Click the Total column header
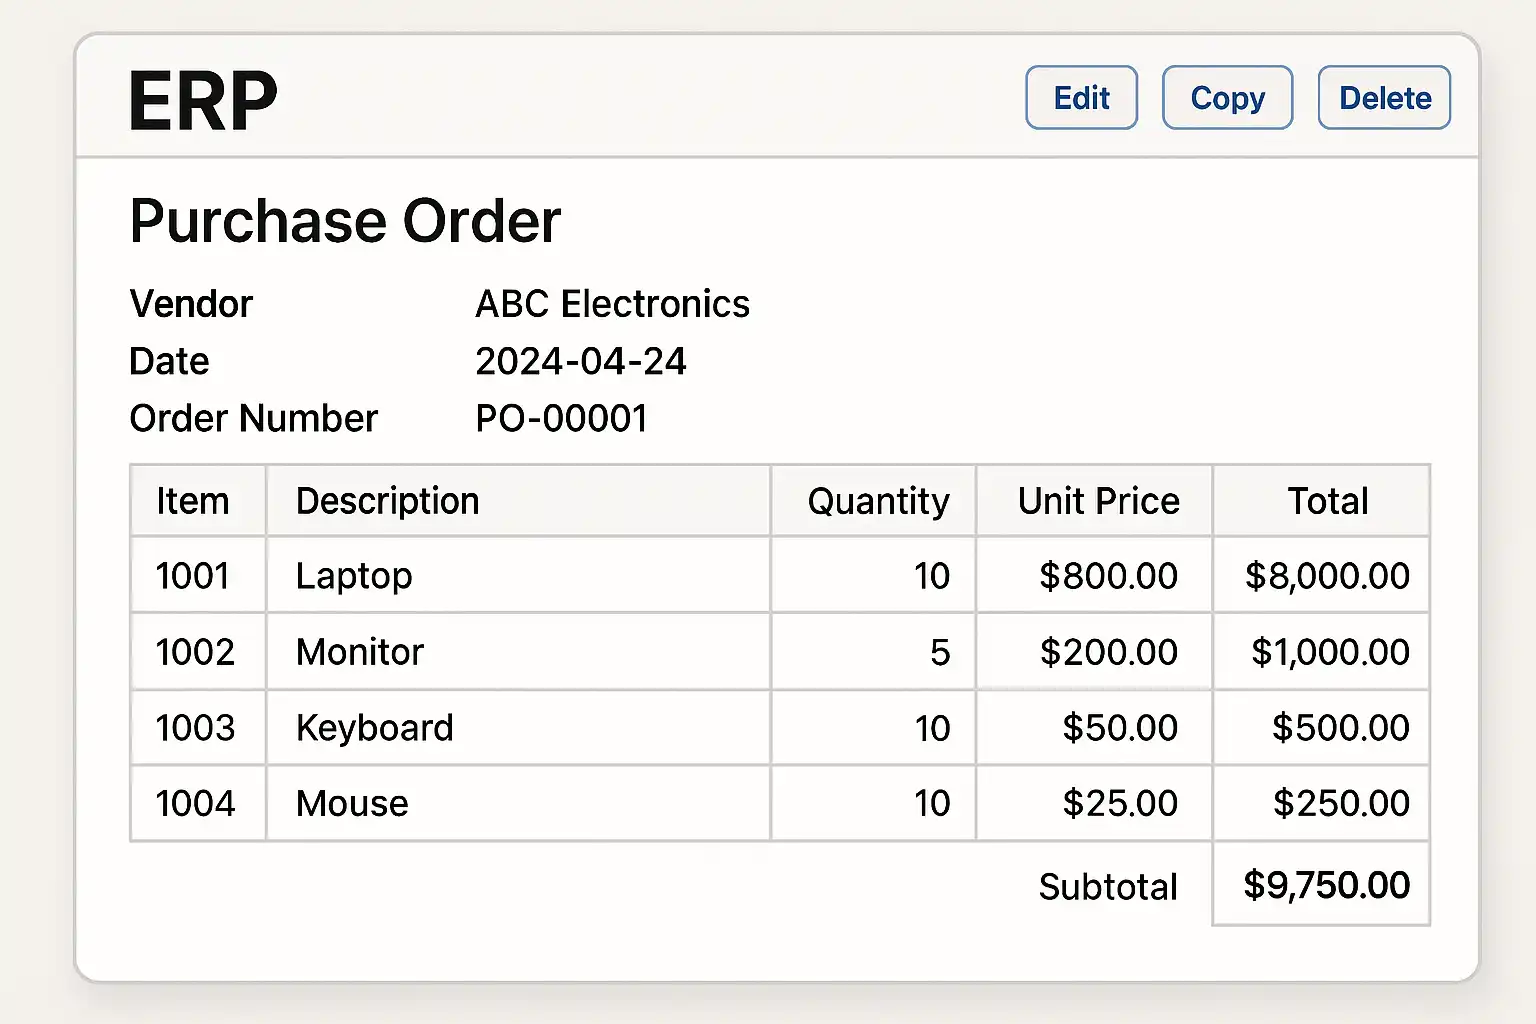The height and width of the screenshot is (1024, 1536). (1327, 501)
